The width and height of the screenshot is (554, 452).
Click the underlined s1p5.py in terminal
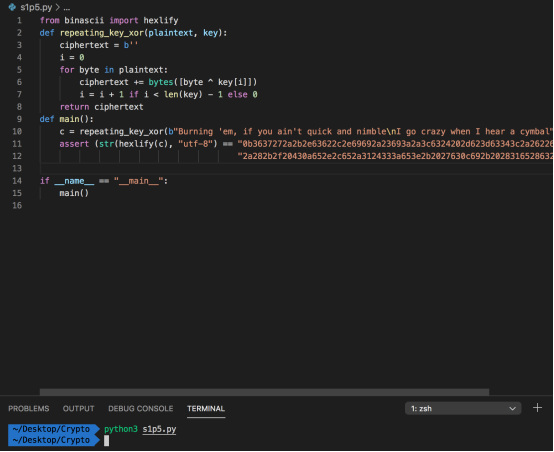pyautogui.click(x=159, y=429)
